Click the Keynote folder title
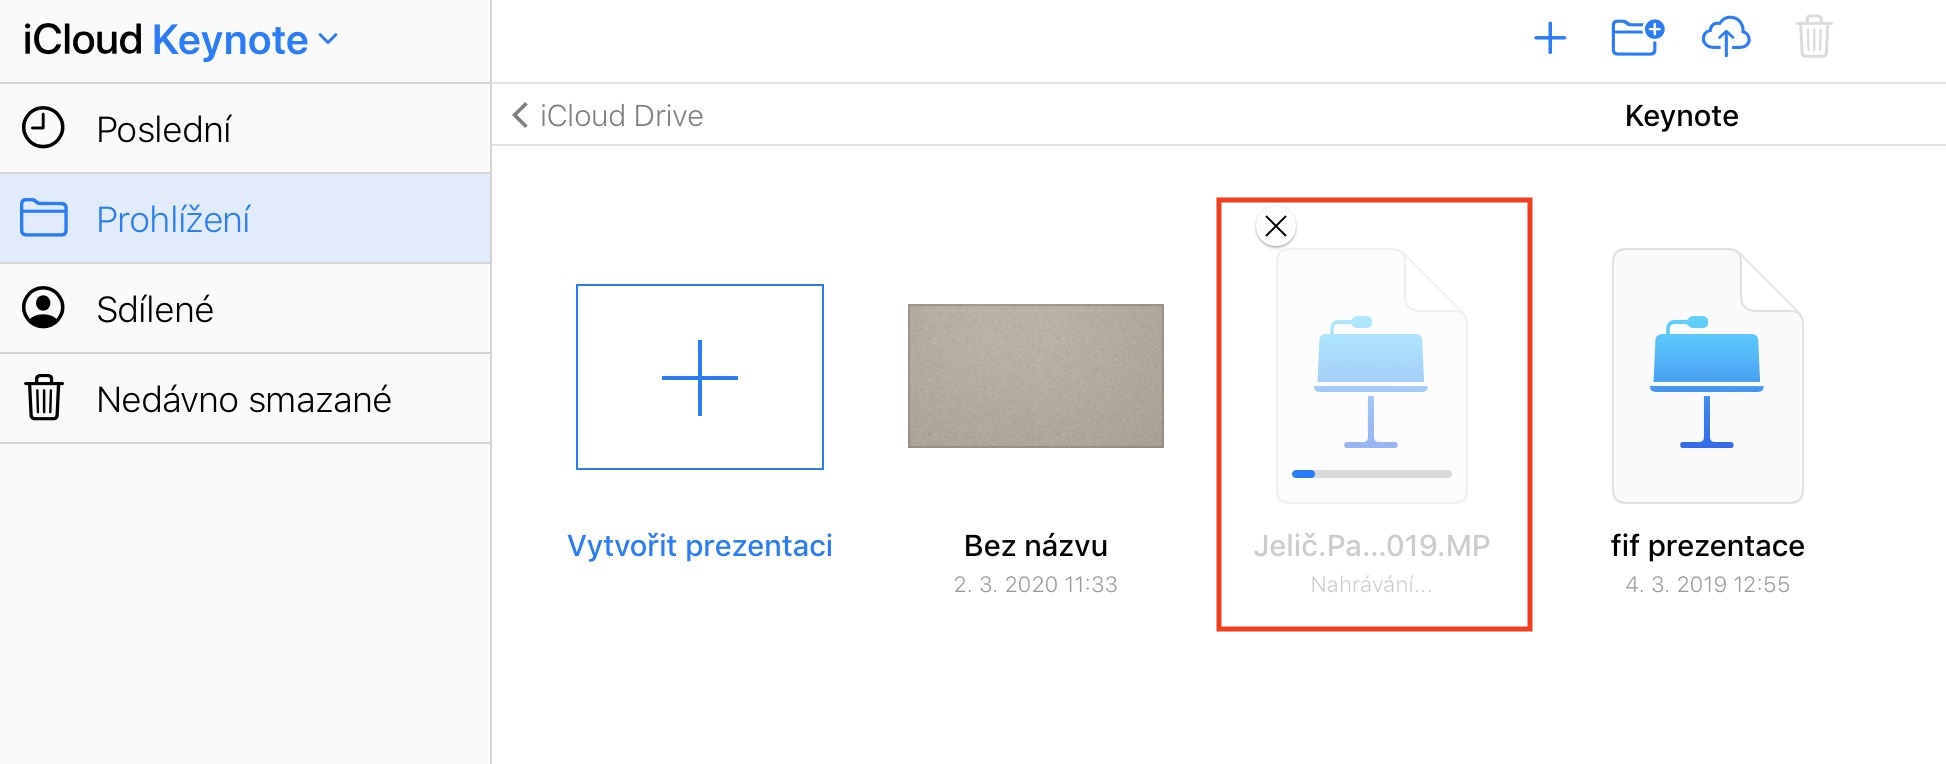Screen dimensions: 1946x764 [x=1682, y=116]
